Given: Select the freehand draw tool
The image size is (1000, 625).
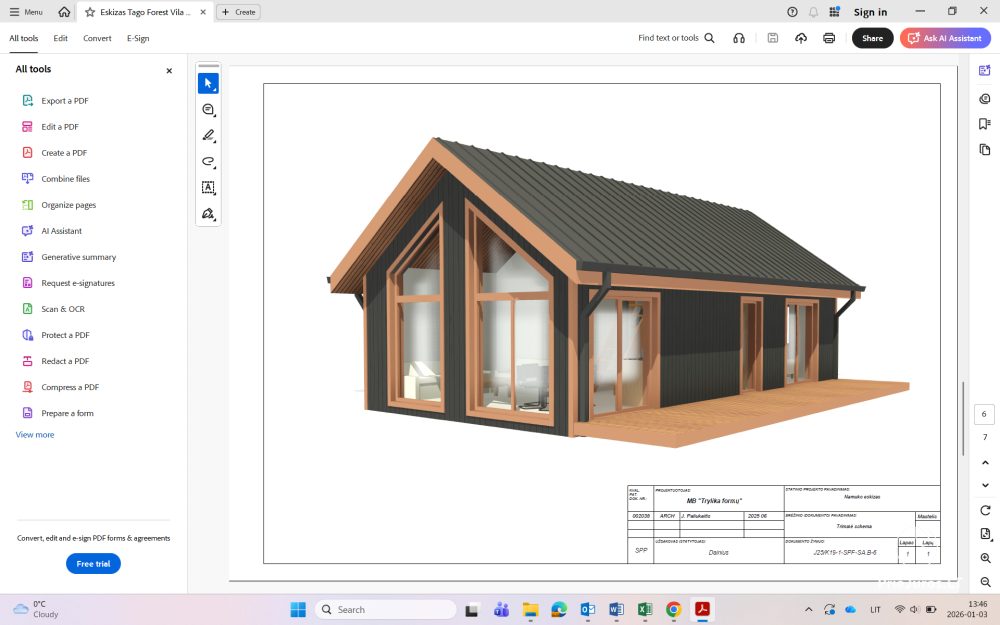Looking at the screenshot, I should [208, 161].
